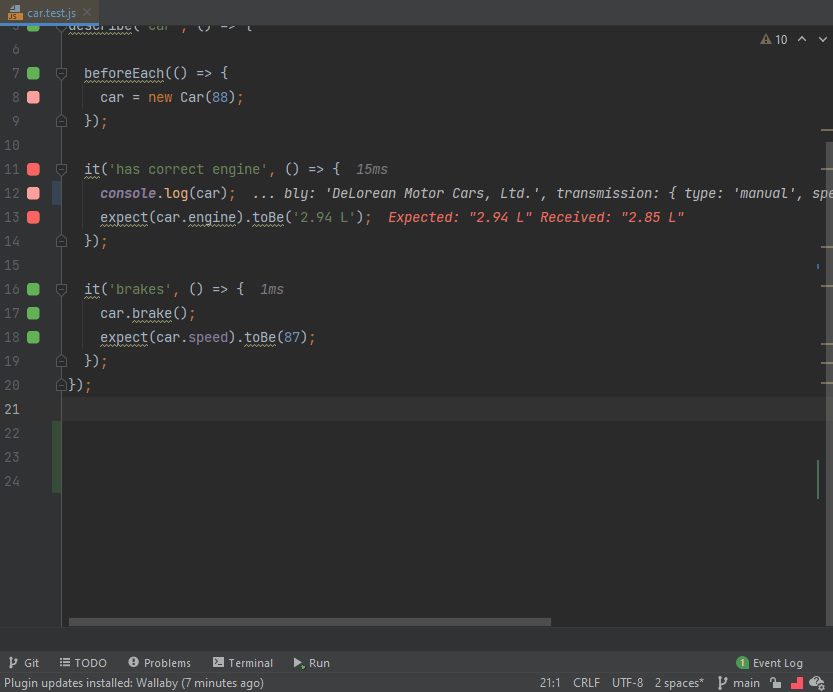Click the red Wallaby status icon in status bar
Viewport: 833px width, 692px height.
click(x=796, y=683)
